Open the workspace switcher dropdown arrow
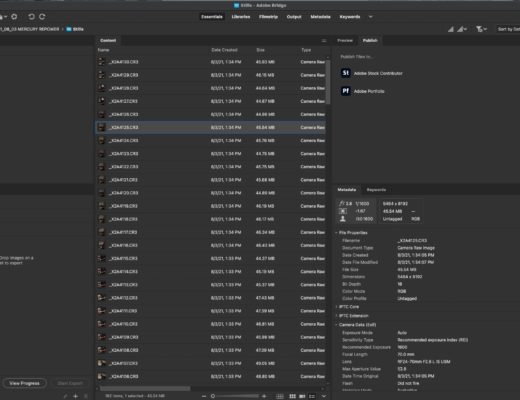 370,17
